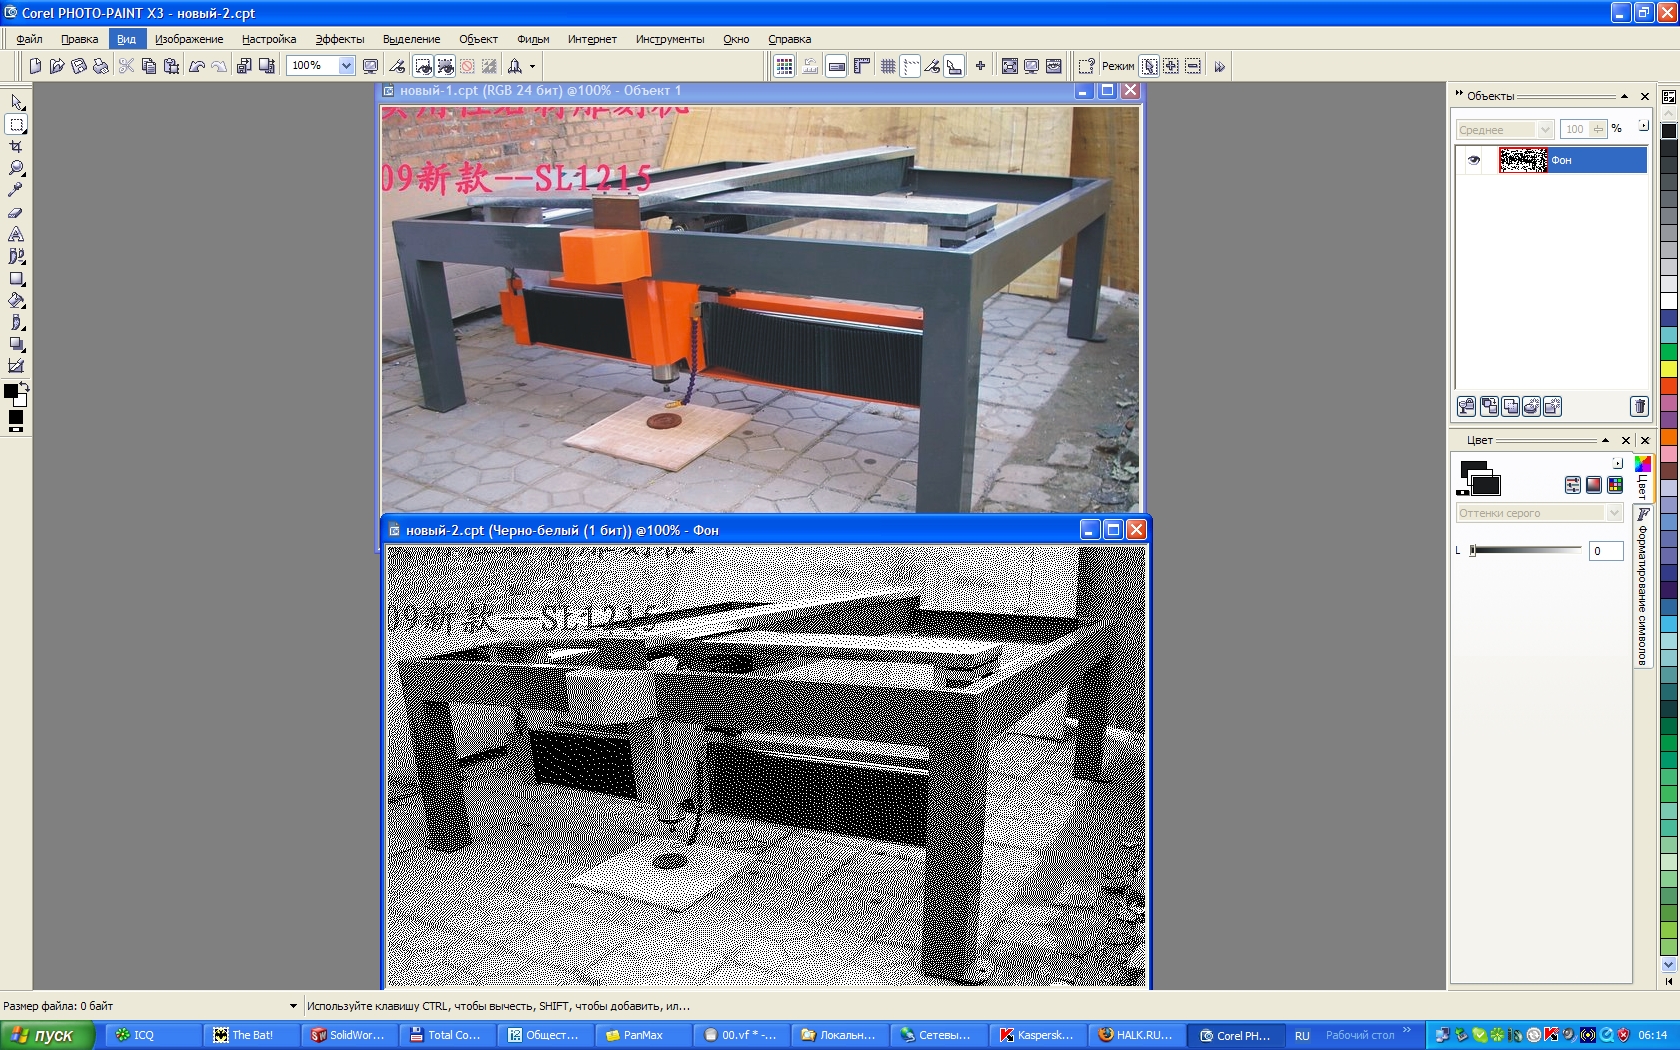The width and height of the screenshot is (1680, 1050).
Task: Open the Оттенки серого color model dropdown
Action: [x=1613, y=513]
